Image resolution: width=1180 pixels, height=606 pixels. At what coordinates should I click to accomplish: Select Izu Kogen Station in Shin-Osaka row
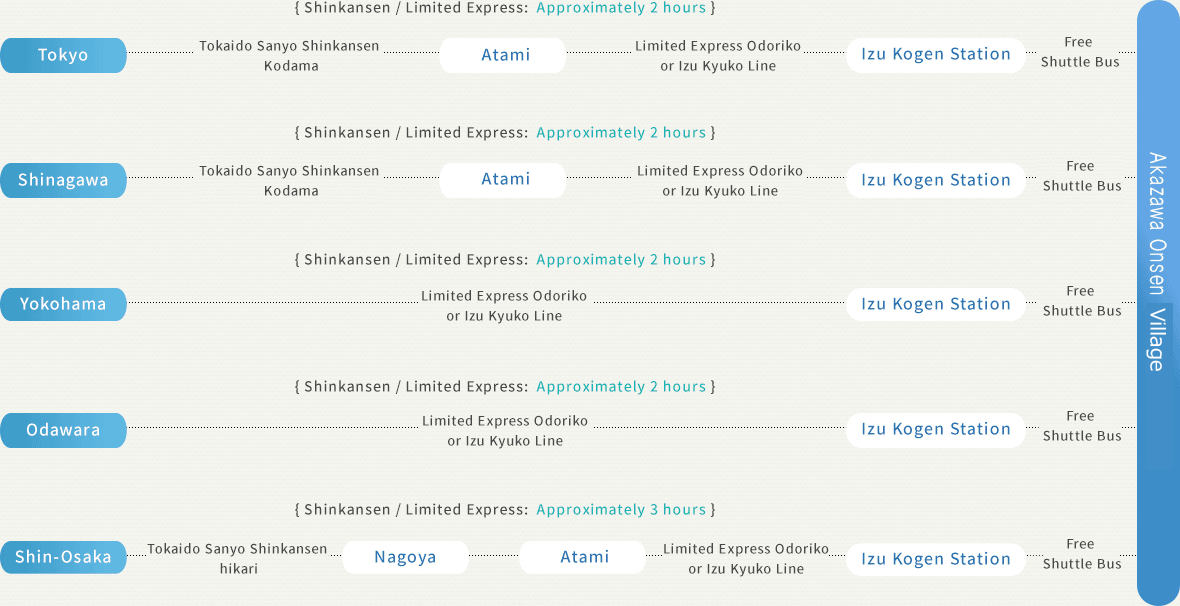[x=935, y=559]
